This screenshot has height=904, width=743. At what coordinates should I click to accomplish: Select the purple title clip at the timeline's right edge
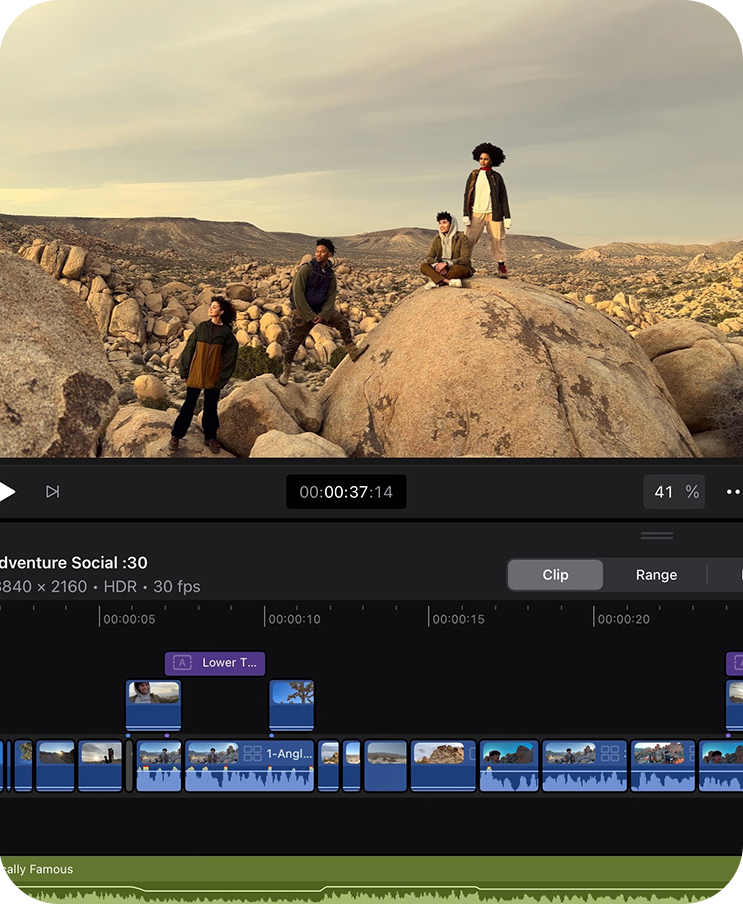(735, 663)
